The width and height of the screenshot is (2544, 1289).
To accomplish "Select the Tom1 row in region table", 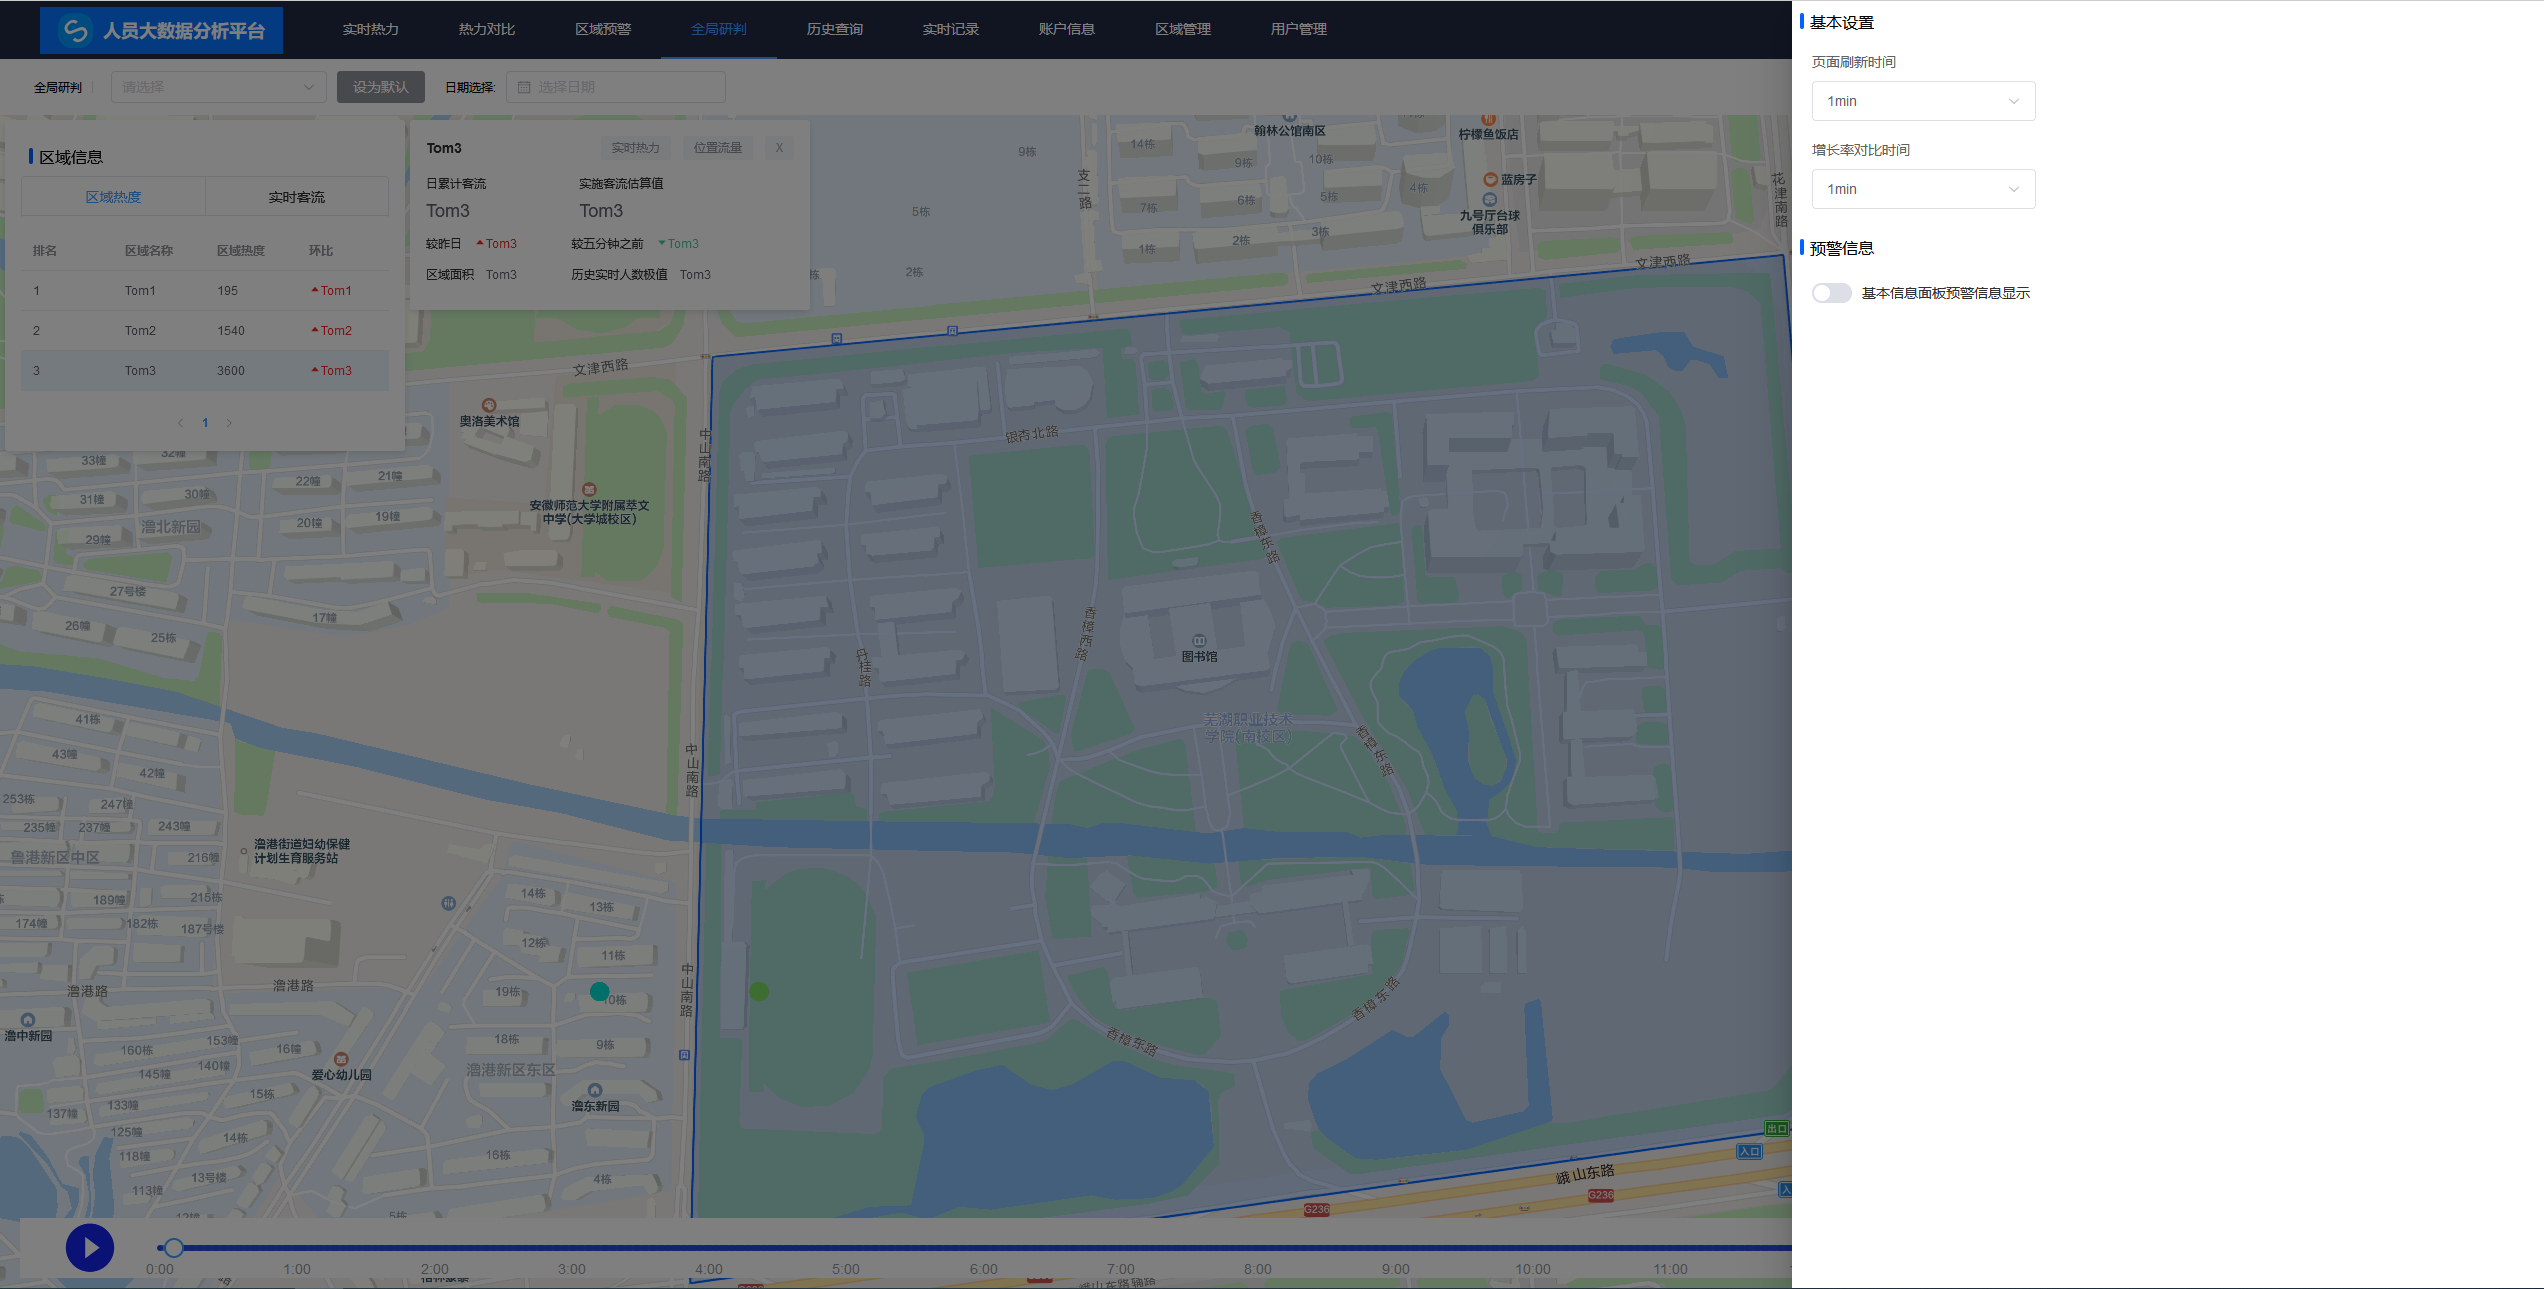I will pyautogui.click(x=205, y=291).
